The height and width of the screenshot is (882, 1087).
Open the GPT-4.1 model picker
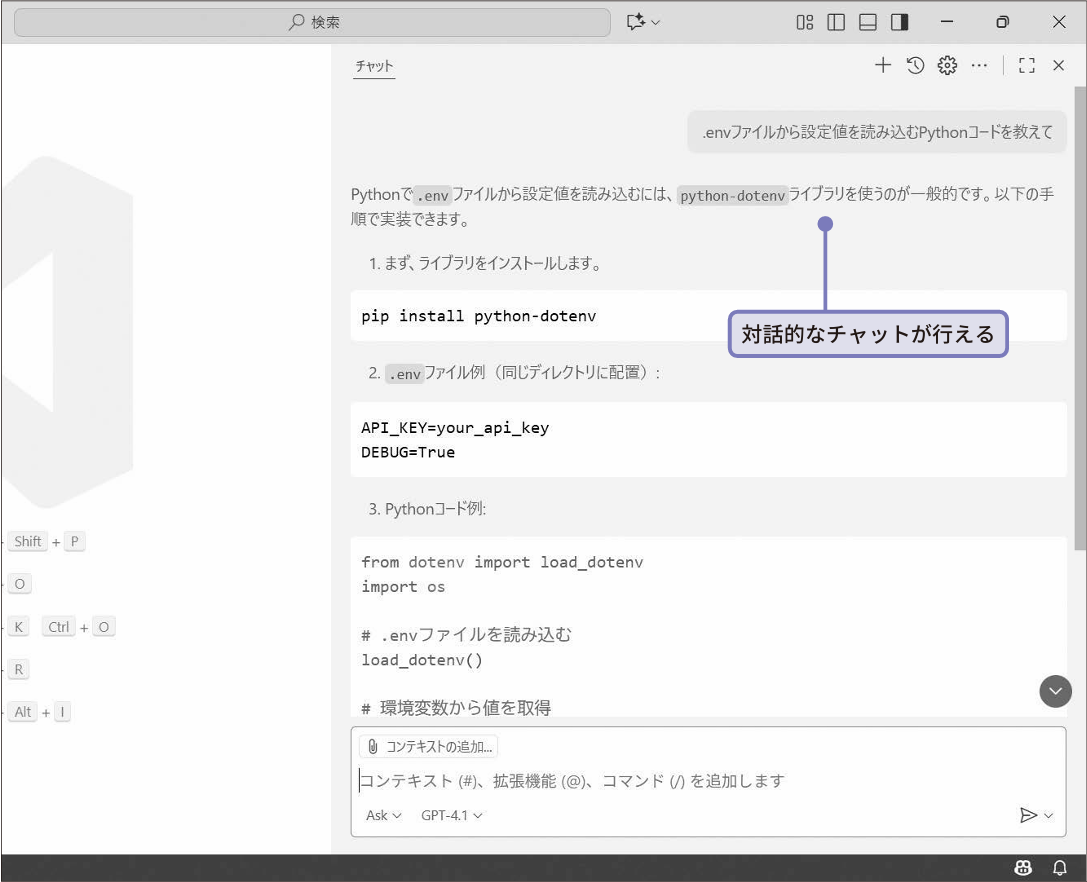click(x=451, y=815)
